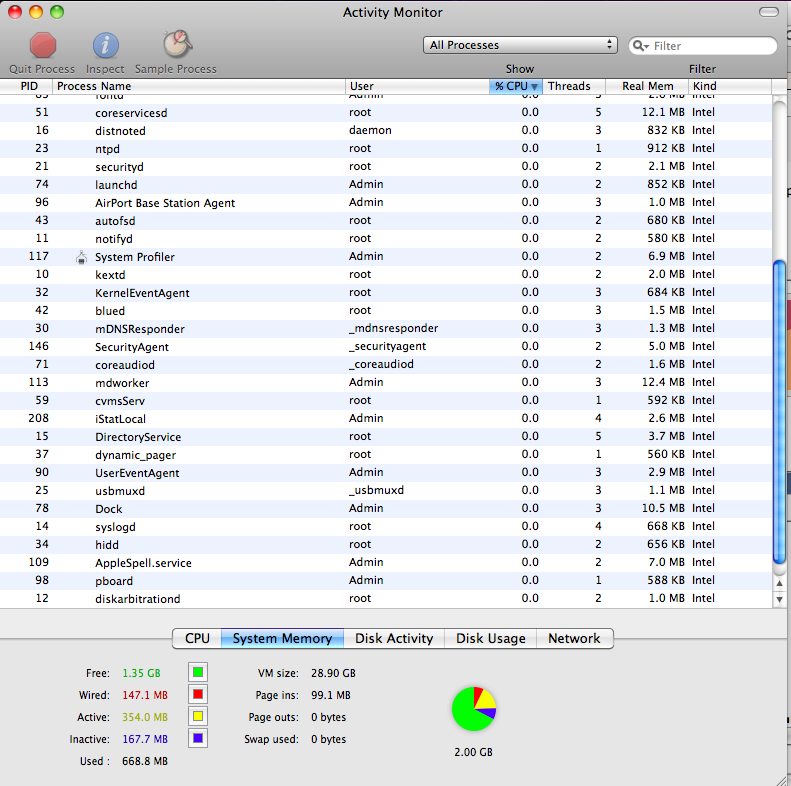Select the KernelEventAgent process row
This screenshot has width=791, height=786.
[x=386, y=293]
